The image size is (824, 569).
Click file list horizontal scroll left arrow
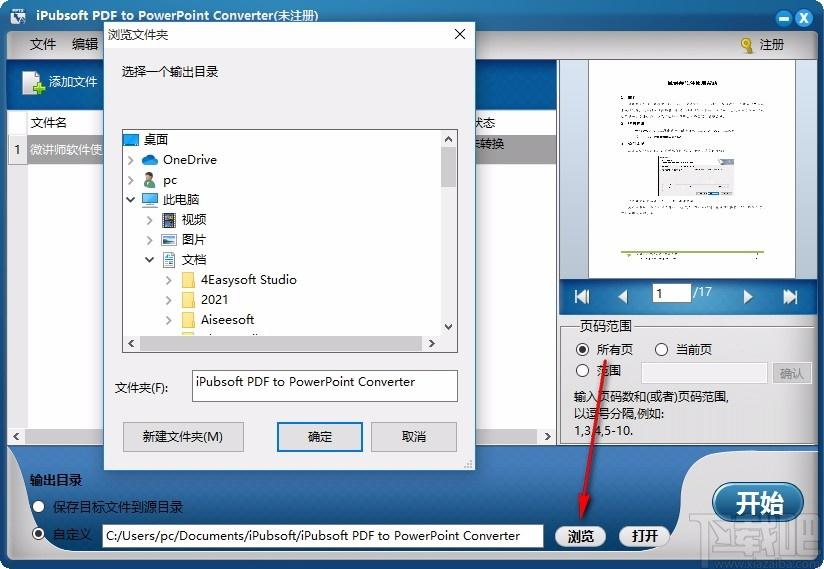pyautogui.click(x=16, y=436)
